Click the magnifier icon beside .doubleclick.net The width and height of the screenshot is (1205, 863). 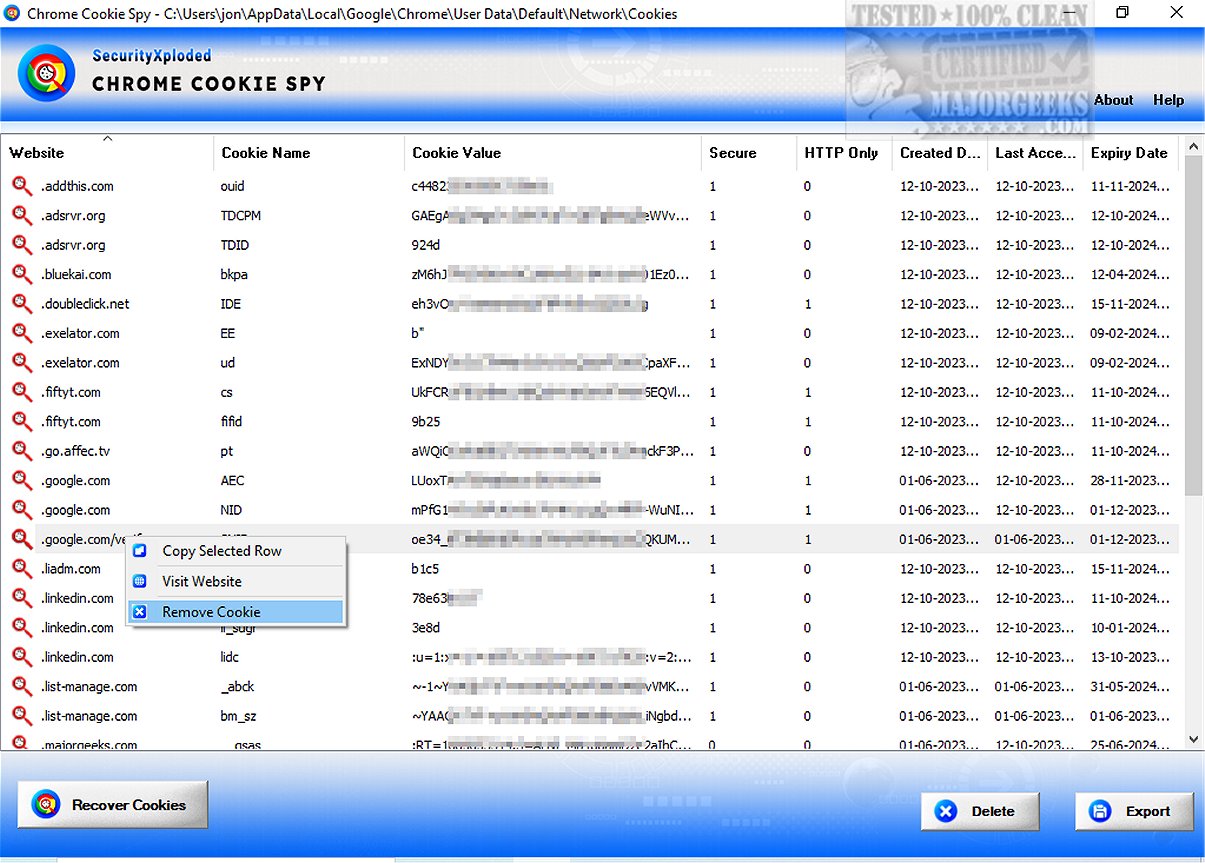click(x=22, y=304)
